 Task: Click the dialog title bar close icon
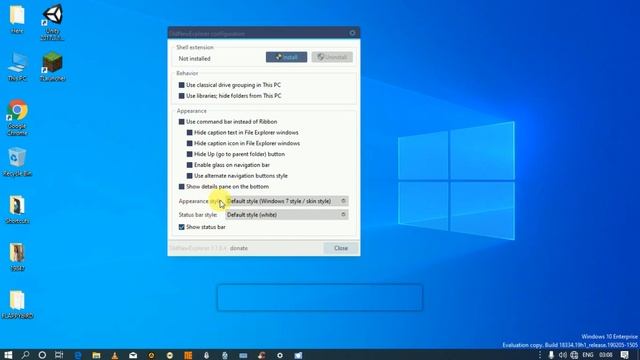click(352, 33)
